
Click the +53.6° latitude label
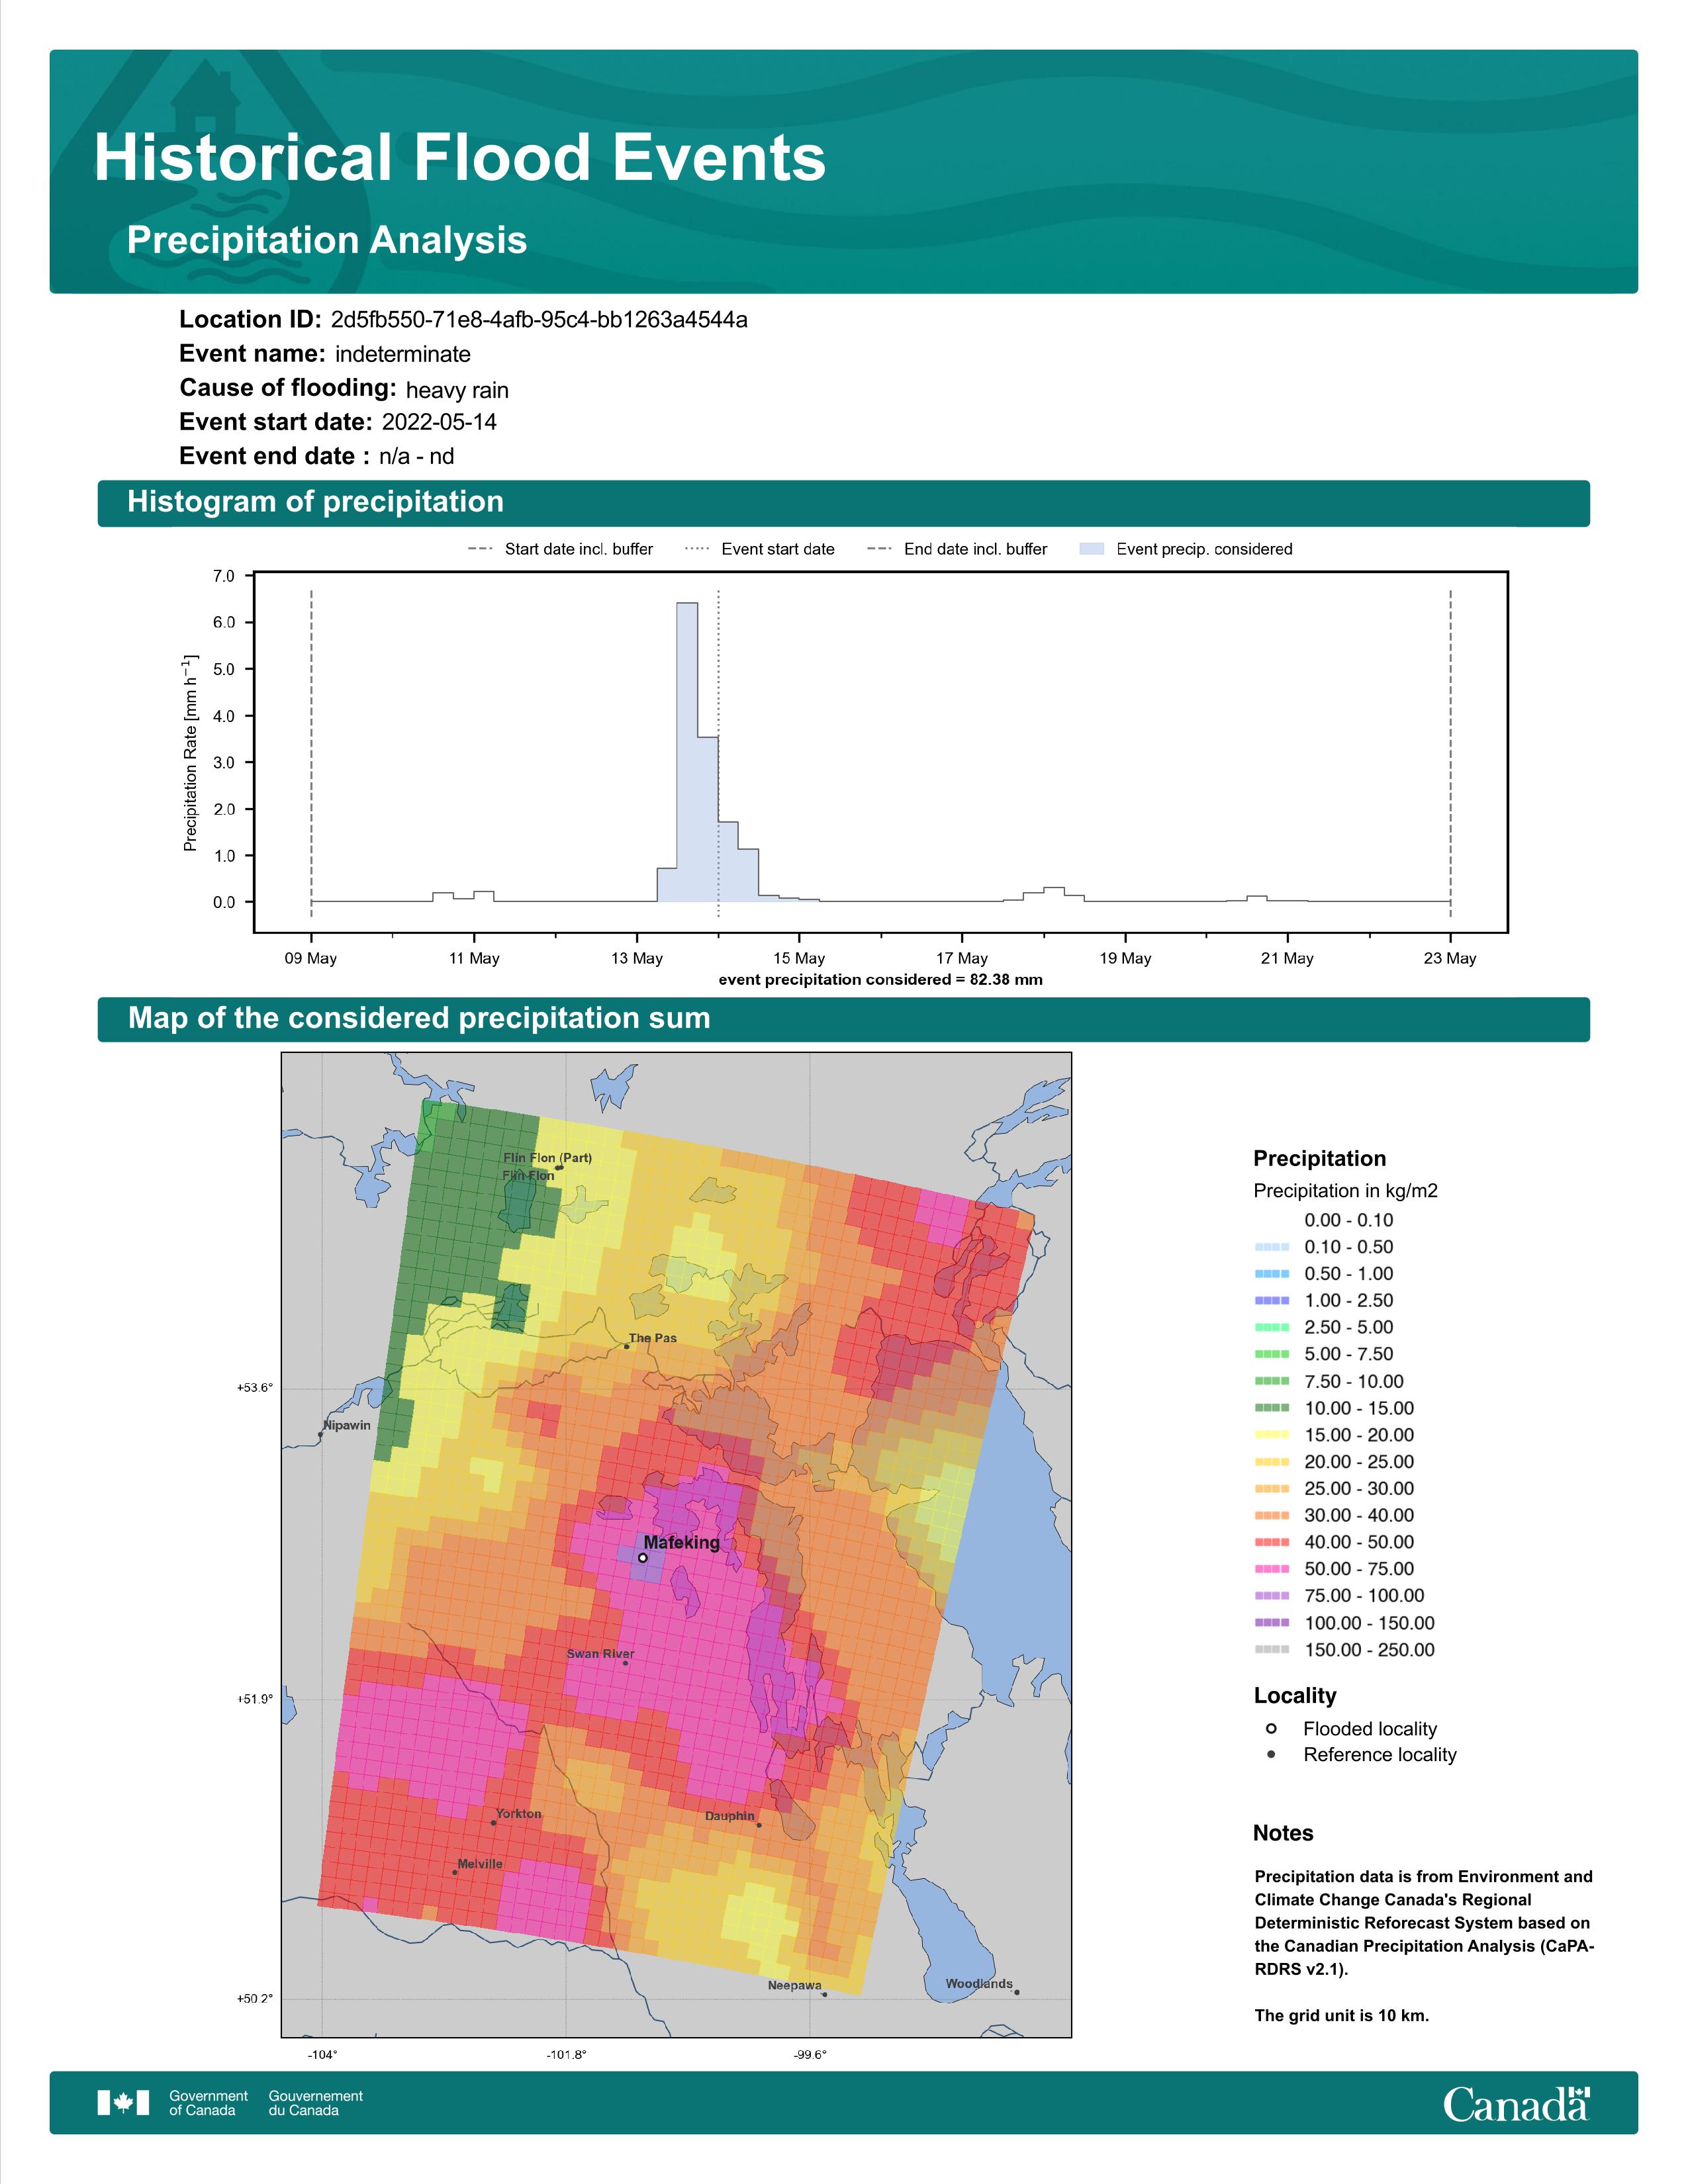click(255, 1388)
